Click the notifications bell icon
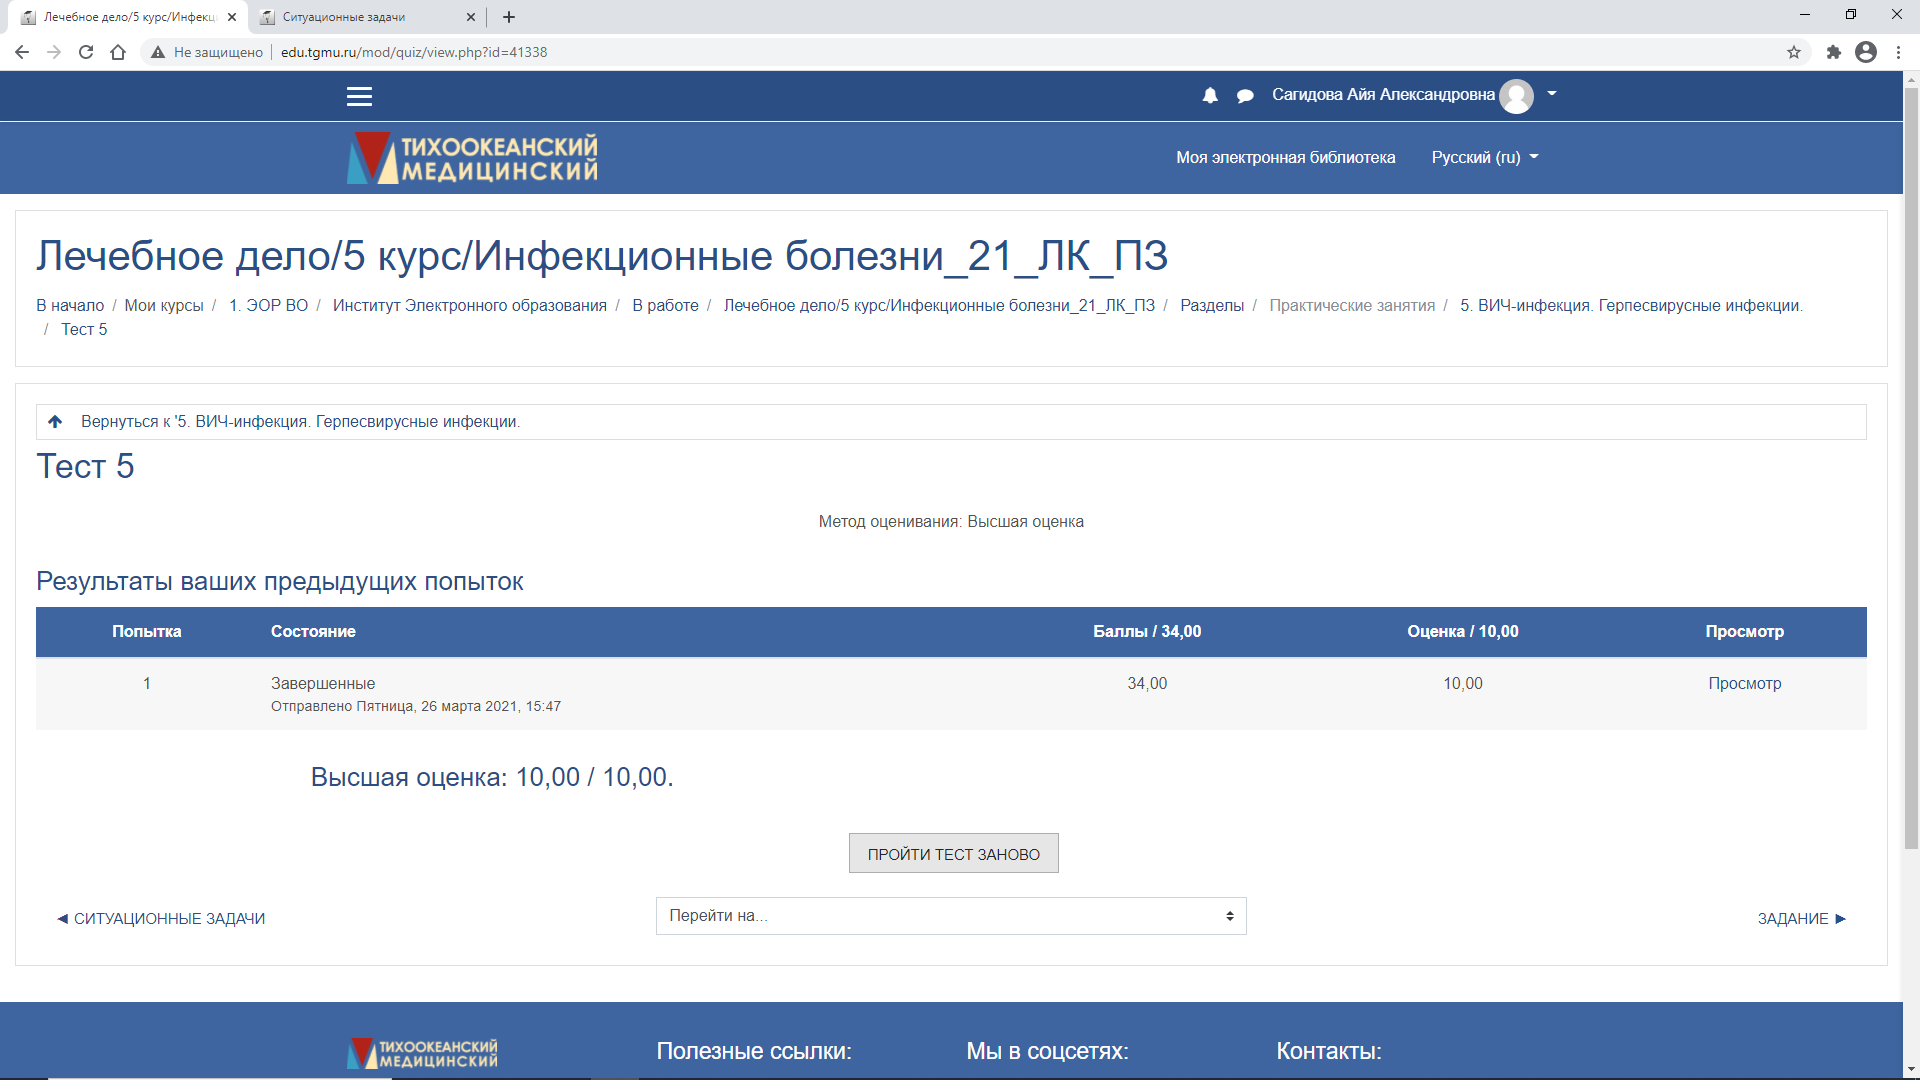This screenshot has height=1080, width=1920. click(x=1210, y=95)
